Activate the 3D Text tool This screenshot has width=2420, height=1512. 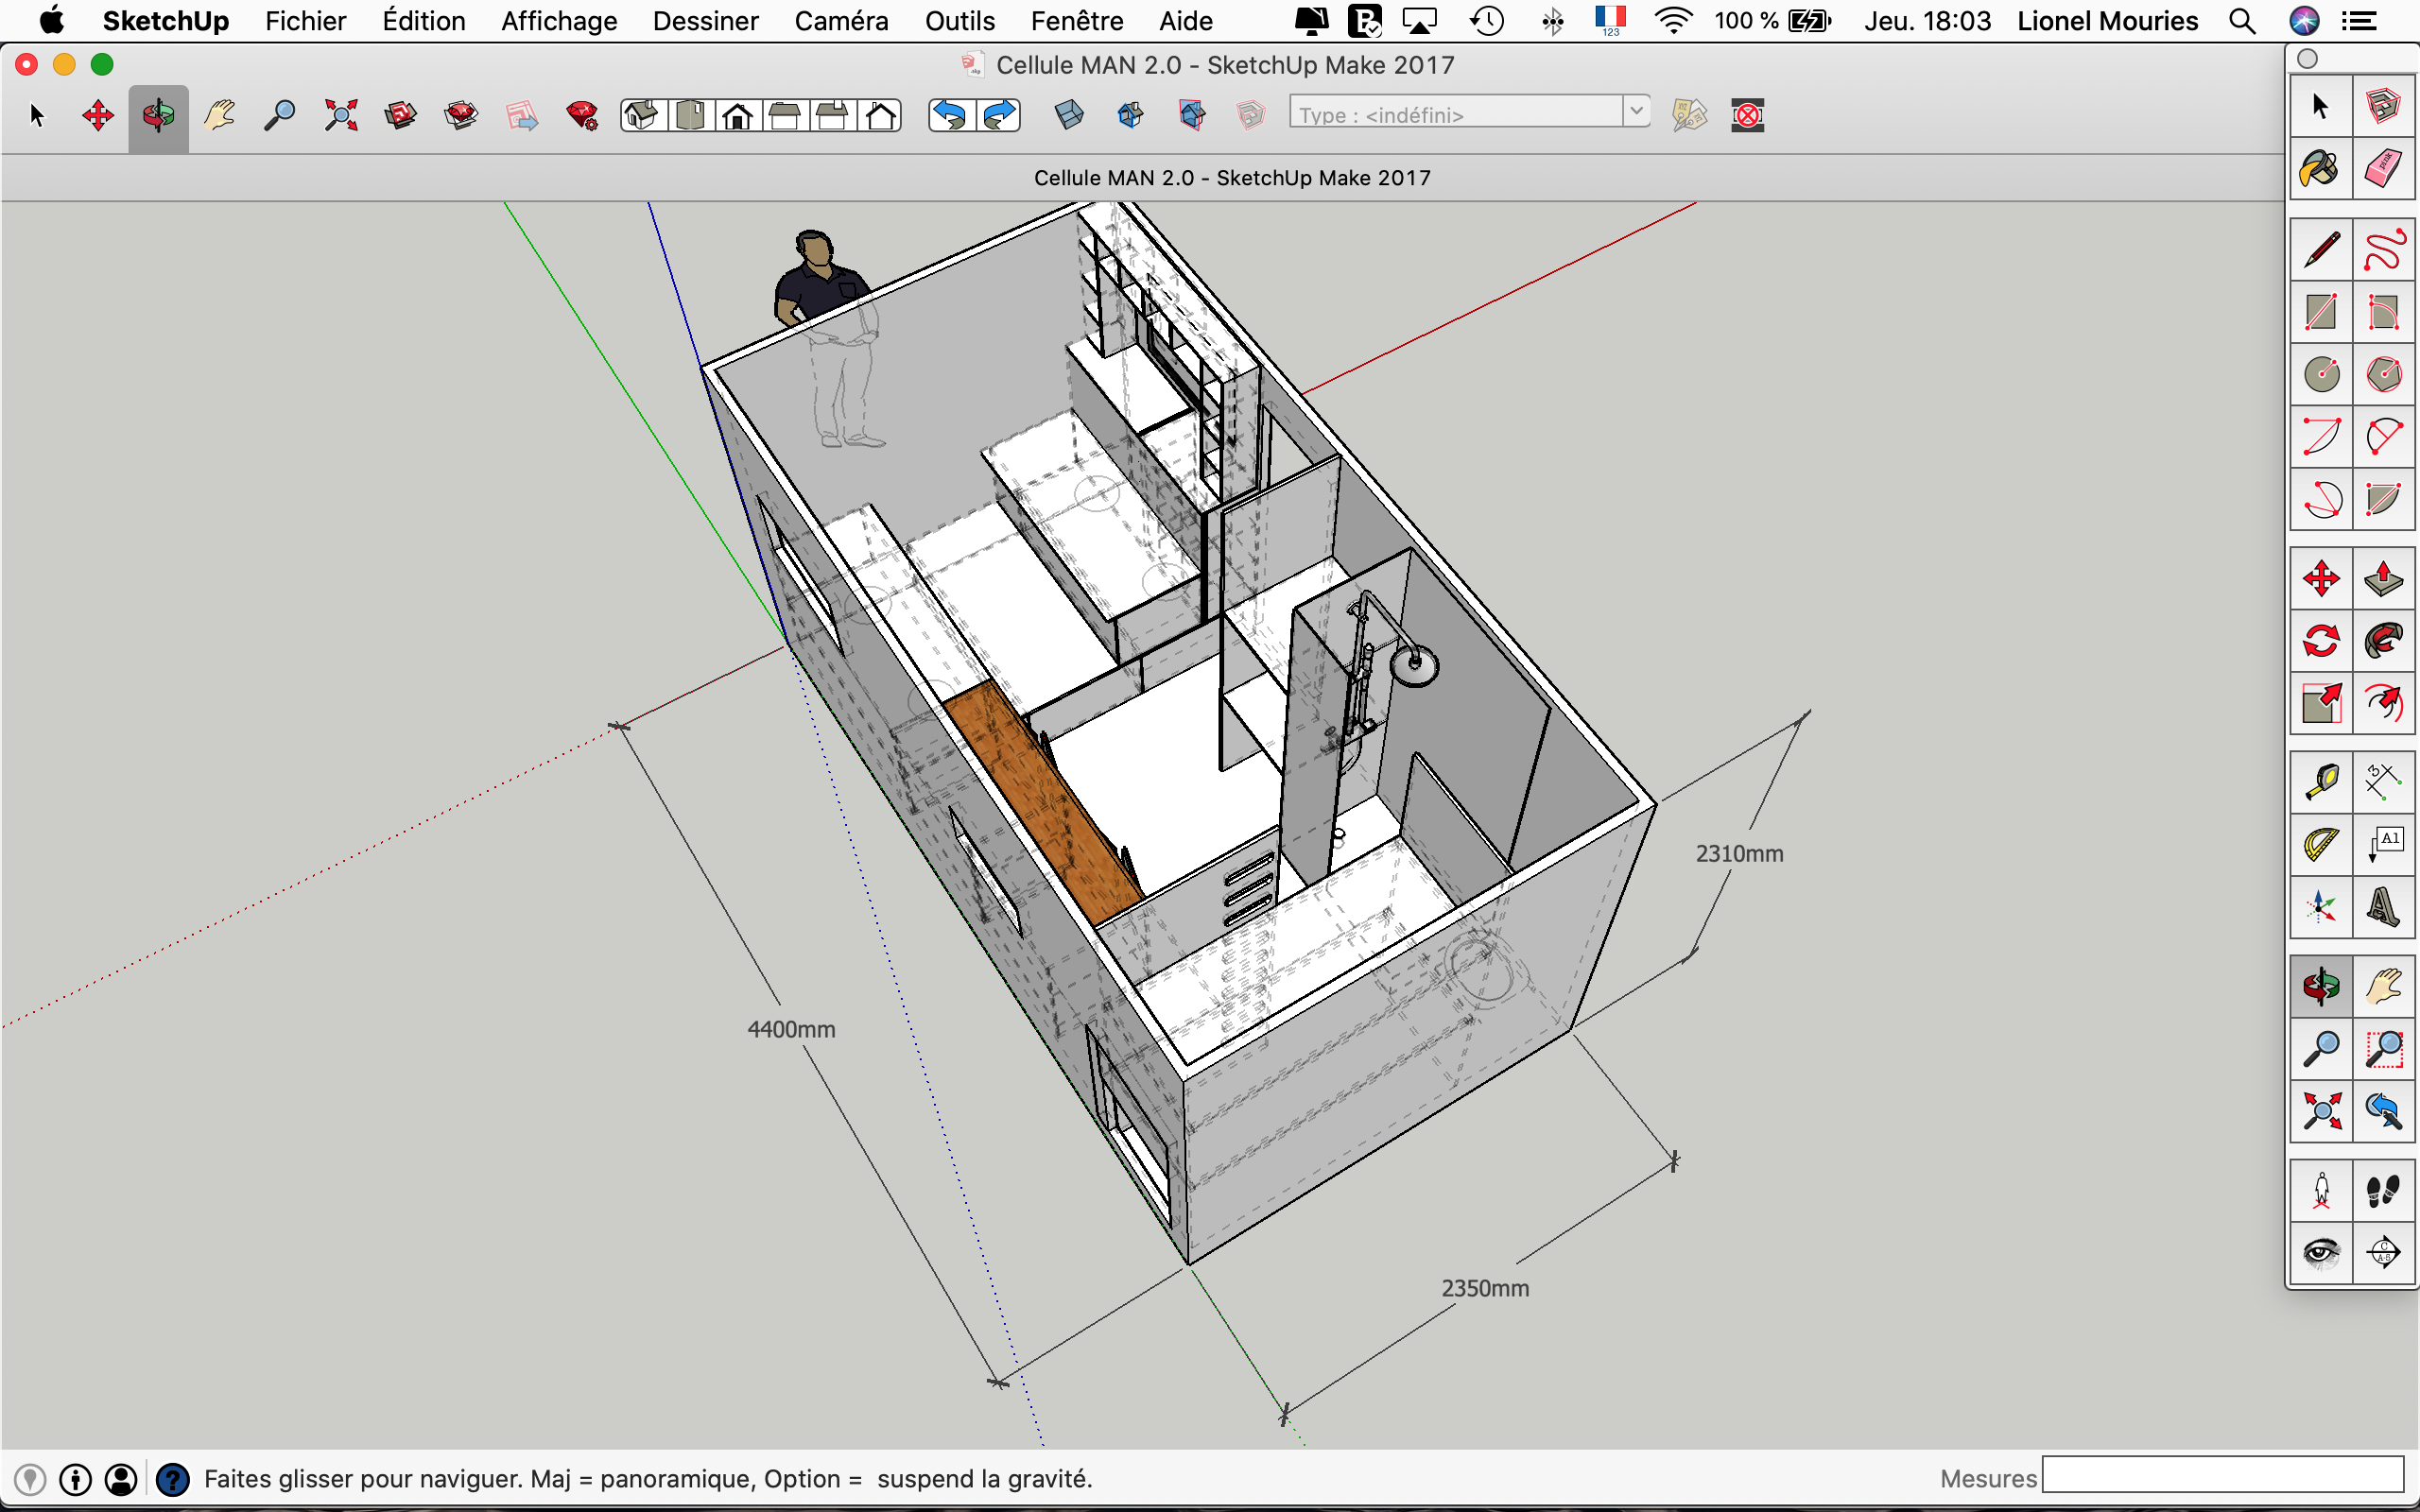click(2383, 907)
